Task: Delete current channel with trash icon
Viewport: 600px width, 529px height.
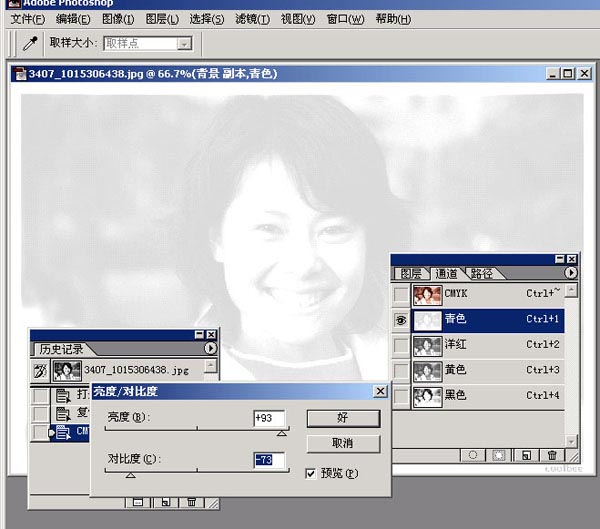Action: 551,456
